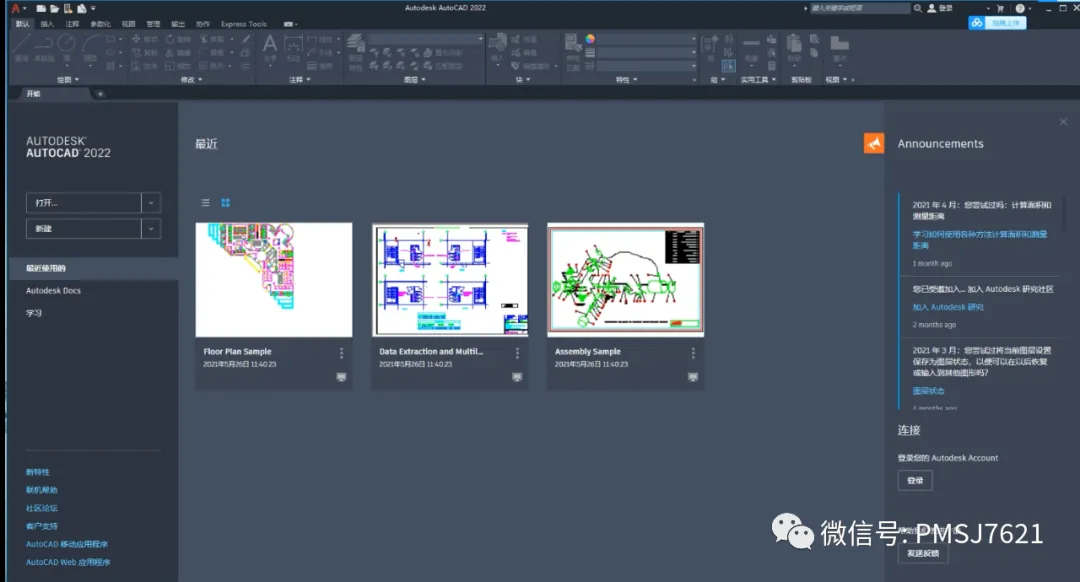Open the Assembly Sample thumbnail

pos(625,280)
